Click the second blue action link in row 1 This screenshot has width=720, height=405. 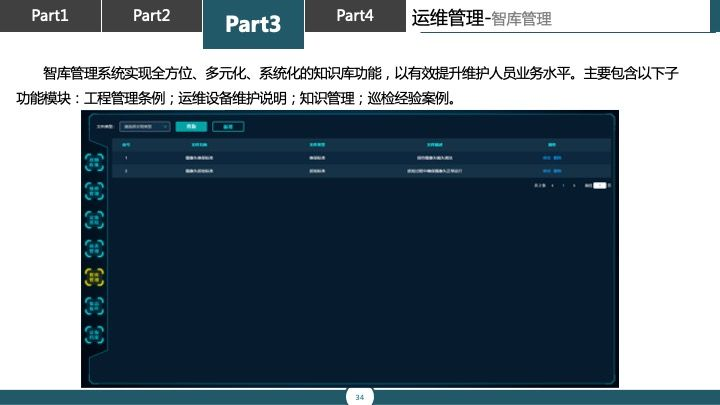pyautogui.click(x=557, y=158)
